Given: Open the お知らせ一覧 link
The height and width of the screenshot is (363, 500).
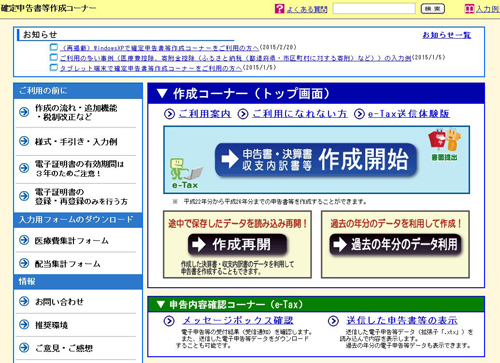Looking at the screenshot, I should [447, 35].
